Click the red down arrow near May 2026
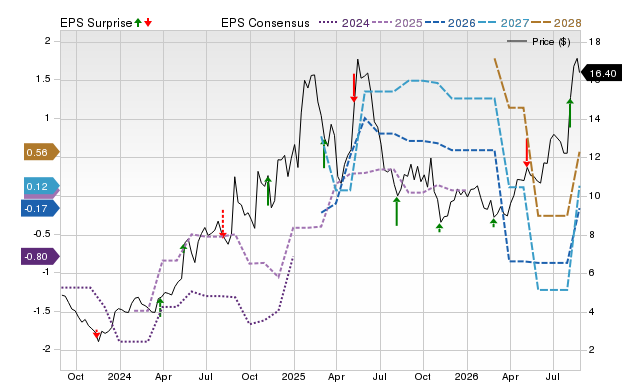The image size is (640, 382). 527,153
